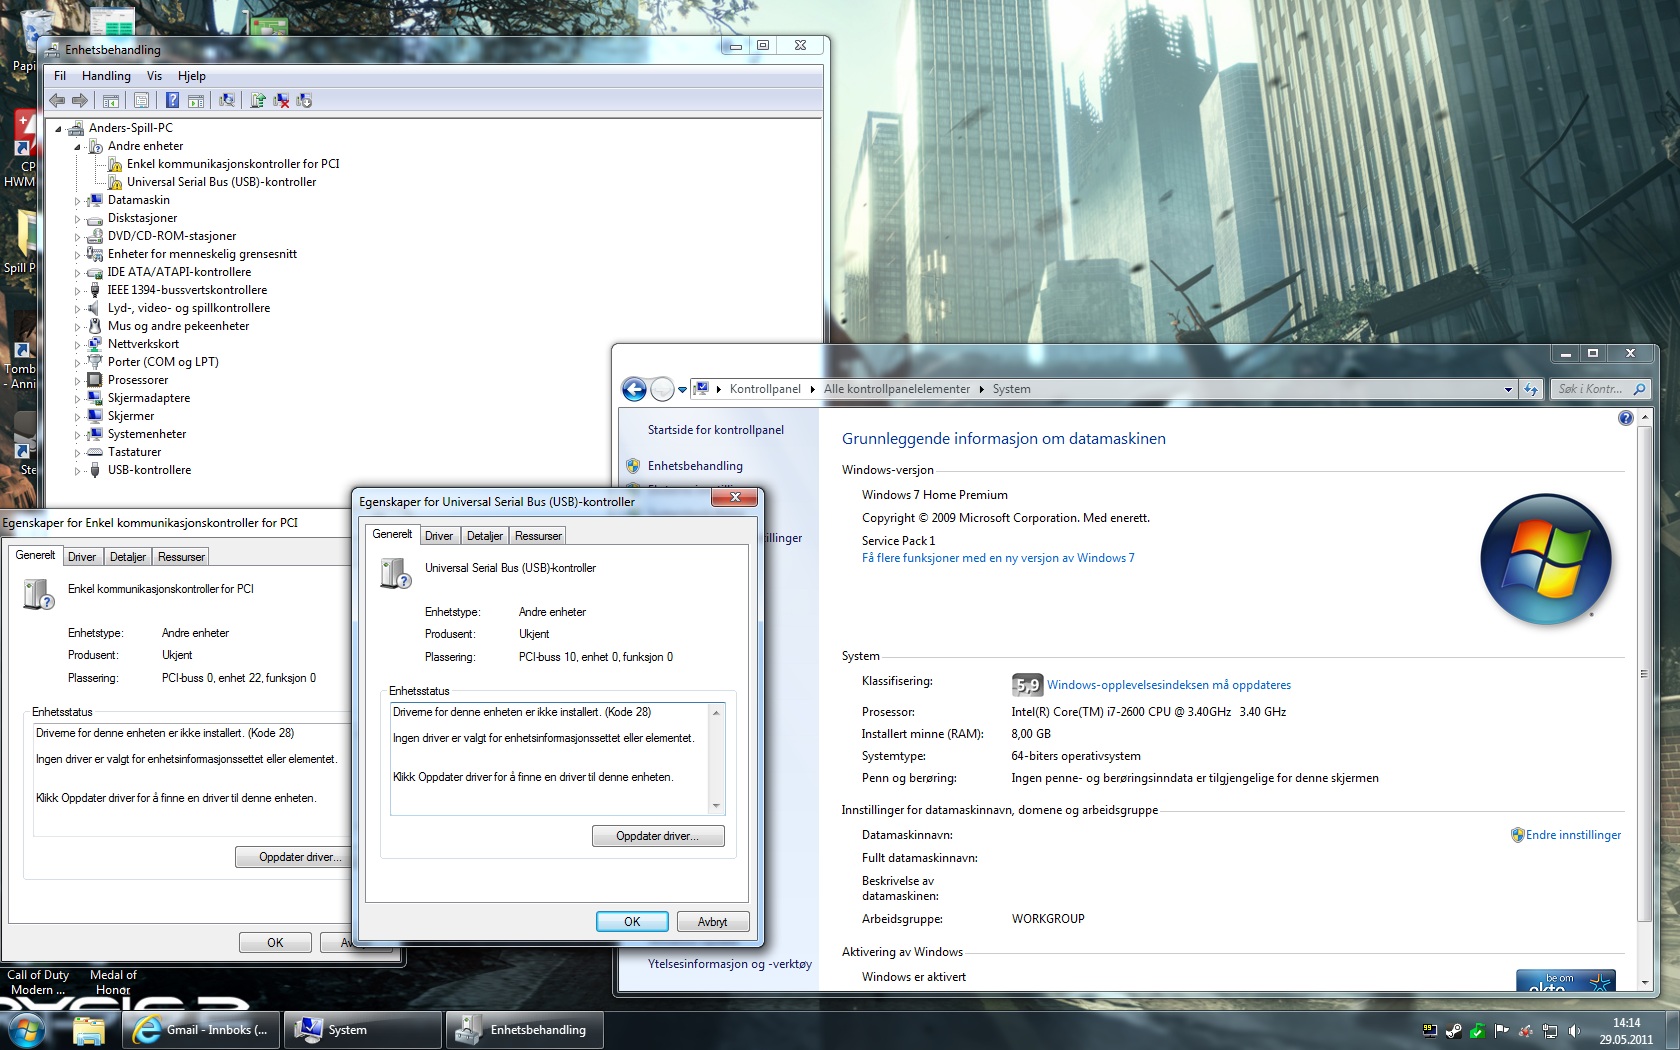Expand the Skjermadaptere tree node
This screenshot has width=1680, height=1050.
point(77,398)
